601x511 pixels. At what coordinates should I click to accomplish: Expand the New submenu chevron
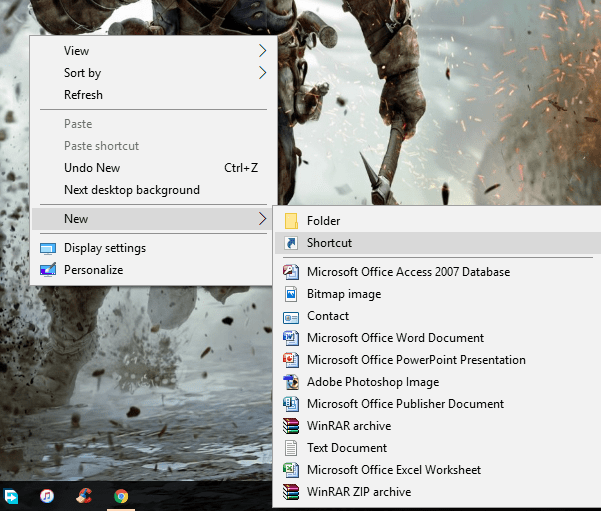(262, 219)
